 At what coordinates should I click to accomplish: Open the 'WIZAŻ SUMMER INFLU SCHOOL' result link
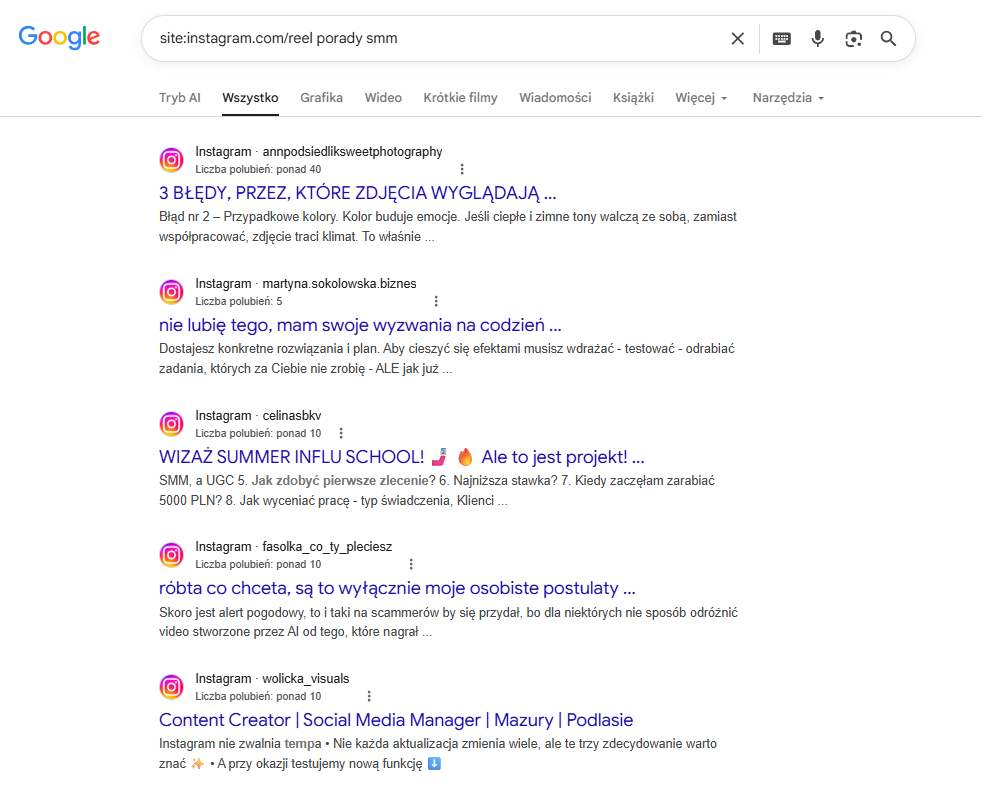click(x=401, y=457)
